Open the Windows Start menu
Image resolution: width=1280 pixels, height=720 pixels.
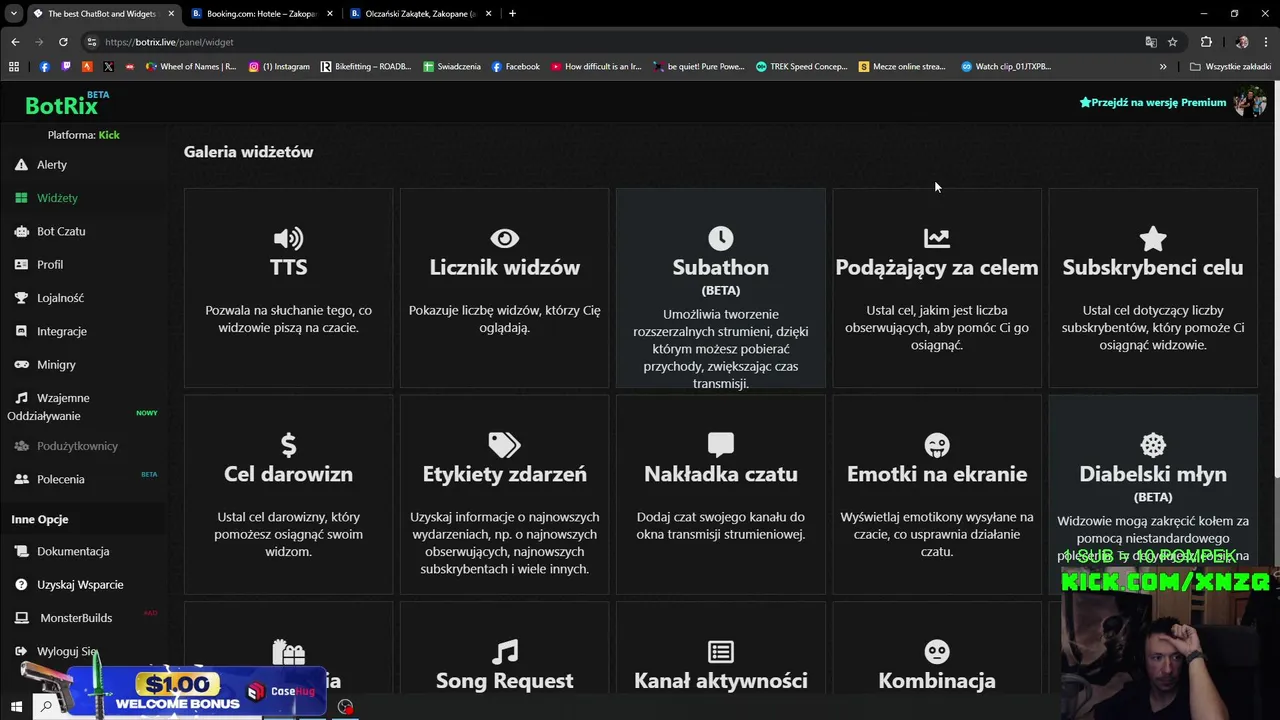click(16, 706)
